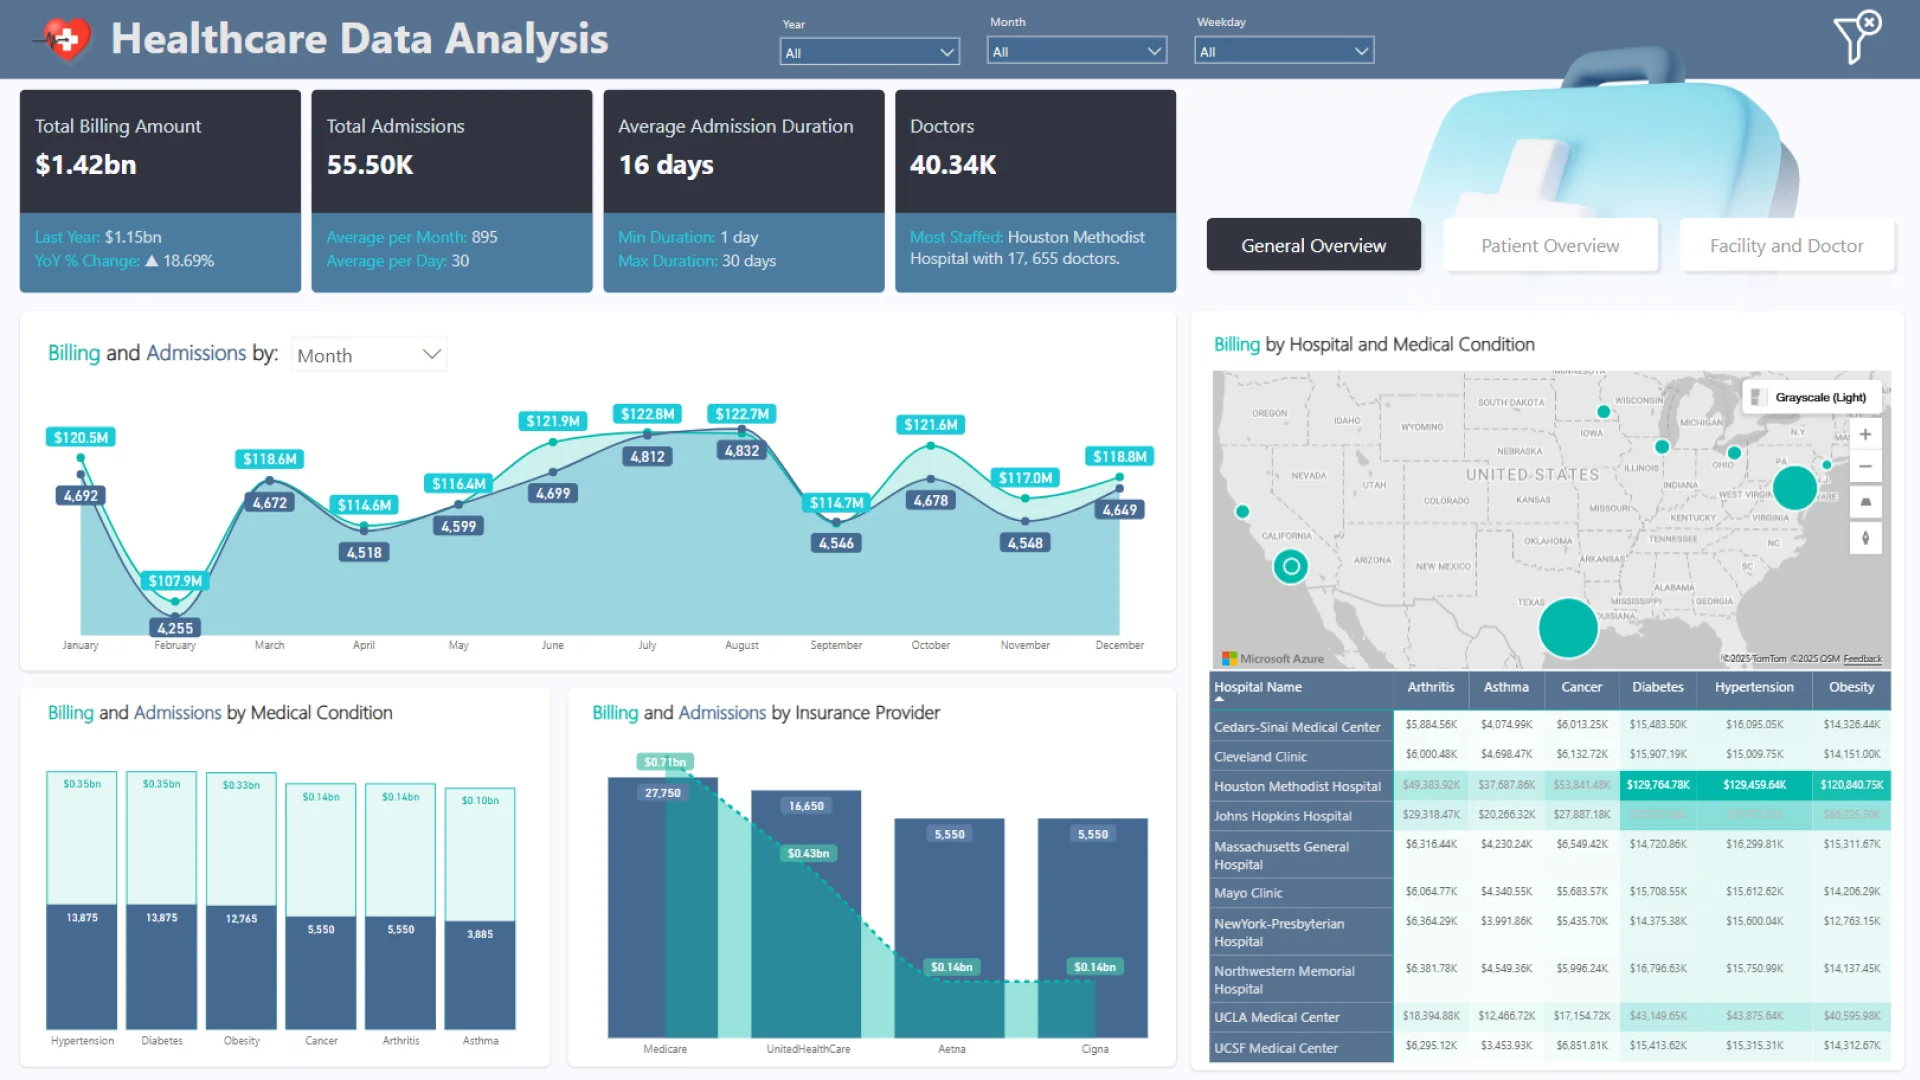
Task: Click the map compass rotation icon
Action: [x=1865, y=538]
